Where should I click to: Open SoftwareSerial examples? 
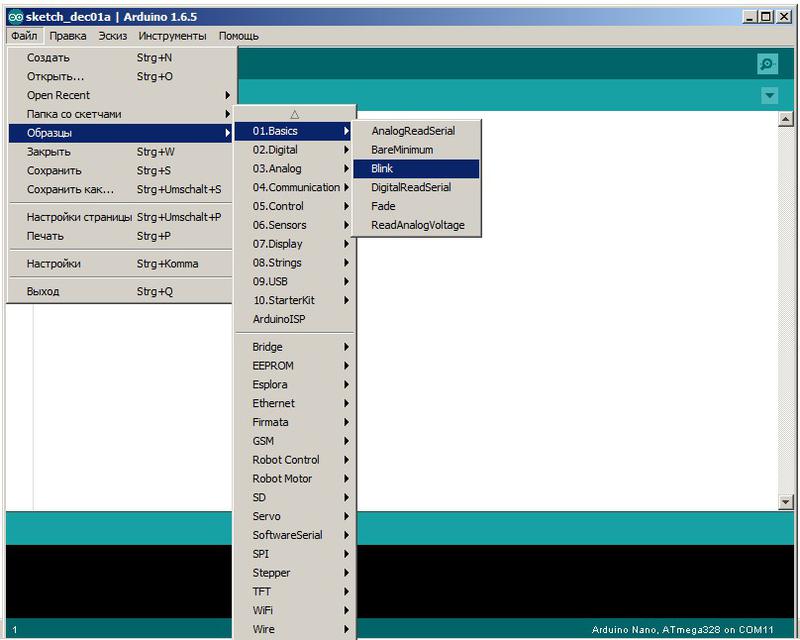(294, 535)
